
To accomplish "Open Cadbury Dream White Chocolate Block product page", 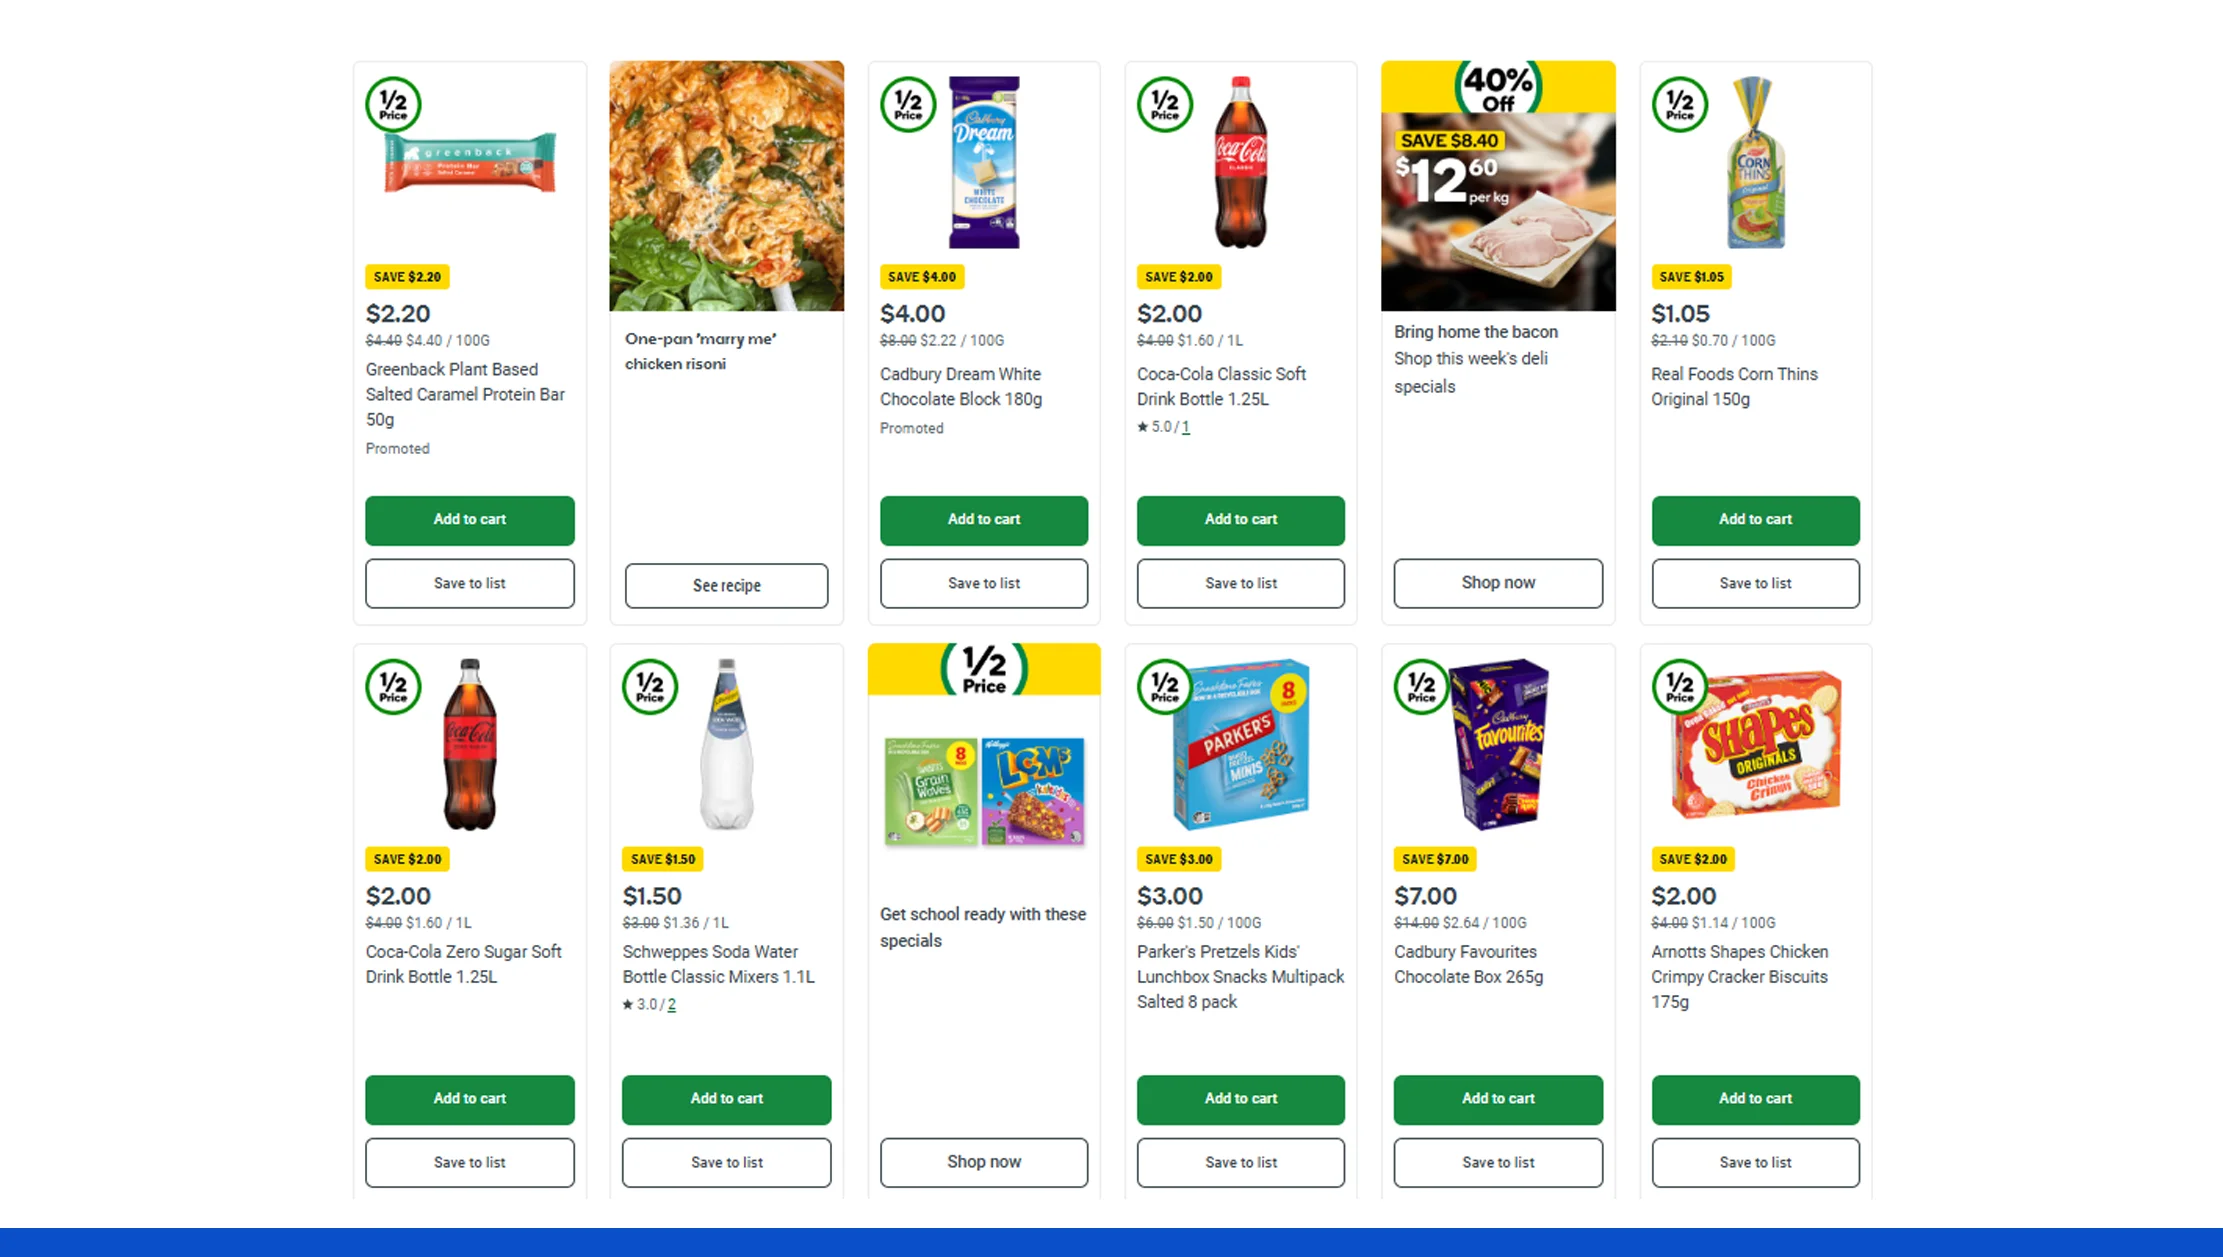I will pos(960,386).
